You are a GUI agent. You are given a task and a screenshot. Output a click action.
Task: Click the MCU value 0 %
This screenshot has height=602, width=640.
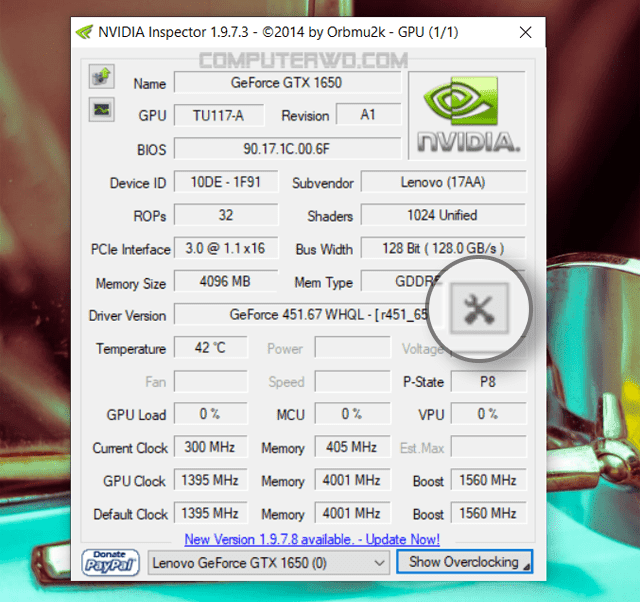pos(353,414)
